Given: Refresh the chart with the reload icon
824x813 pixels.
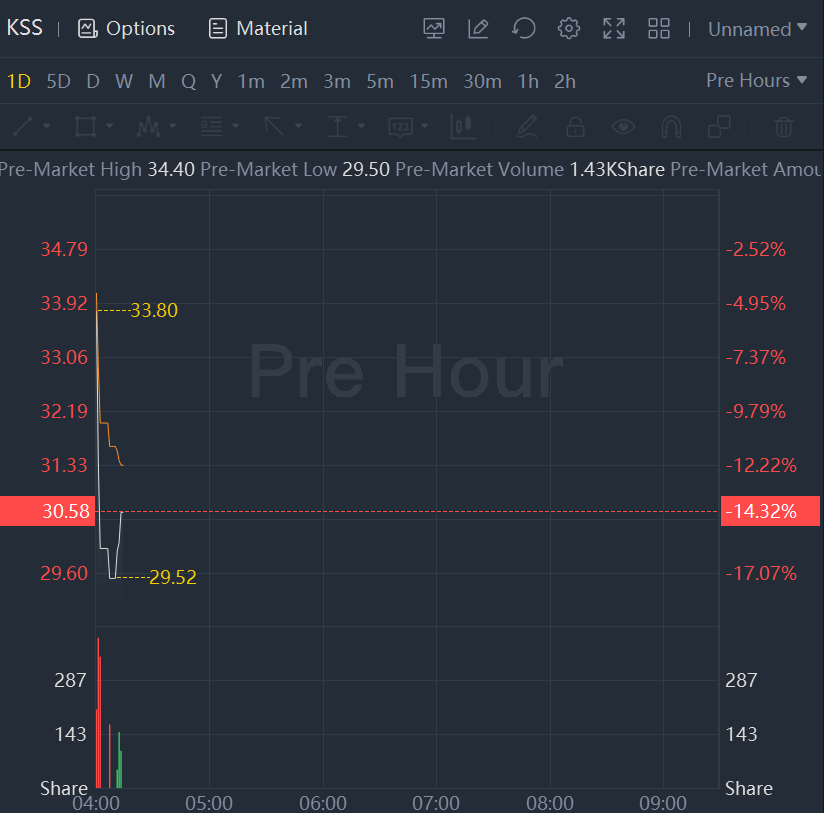Looking at the screenshot, I should (524, 29).
